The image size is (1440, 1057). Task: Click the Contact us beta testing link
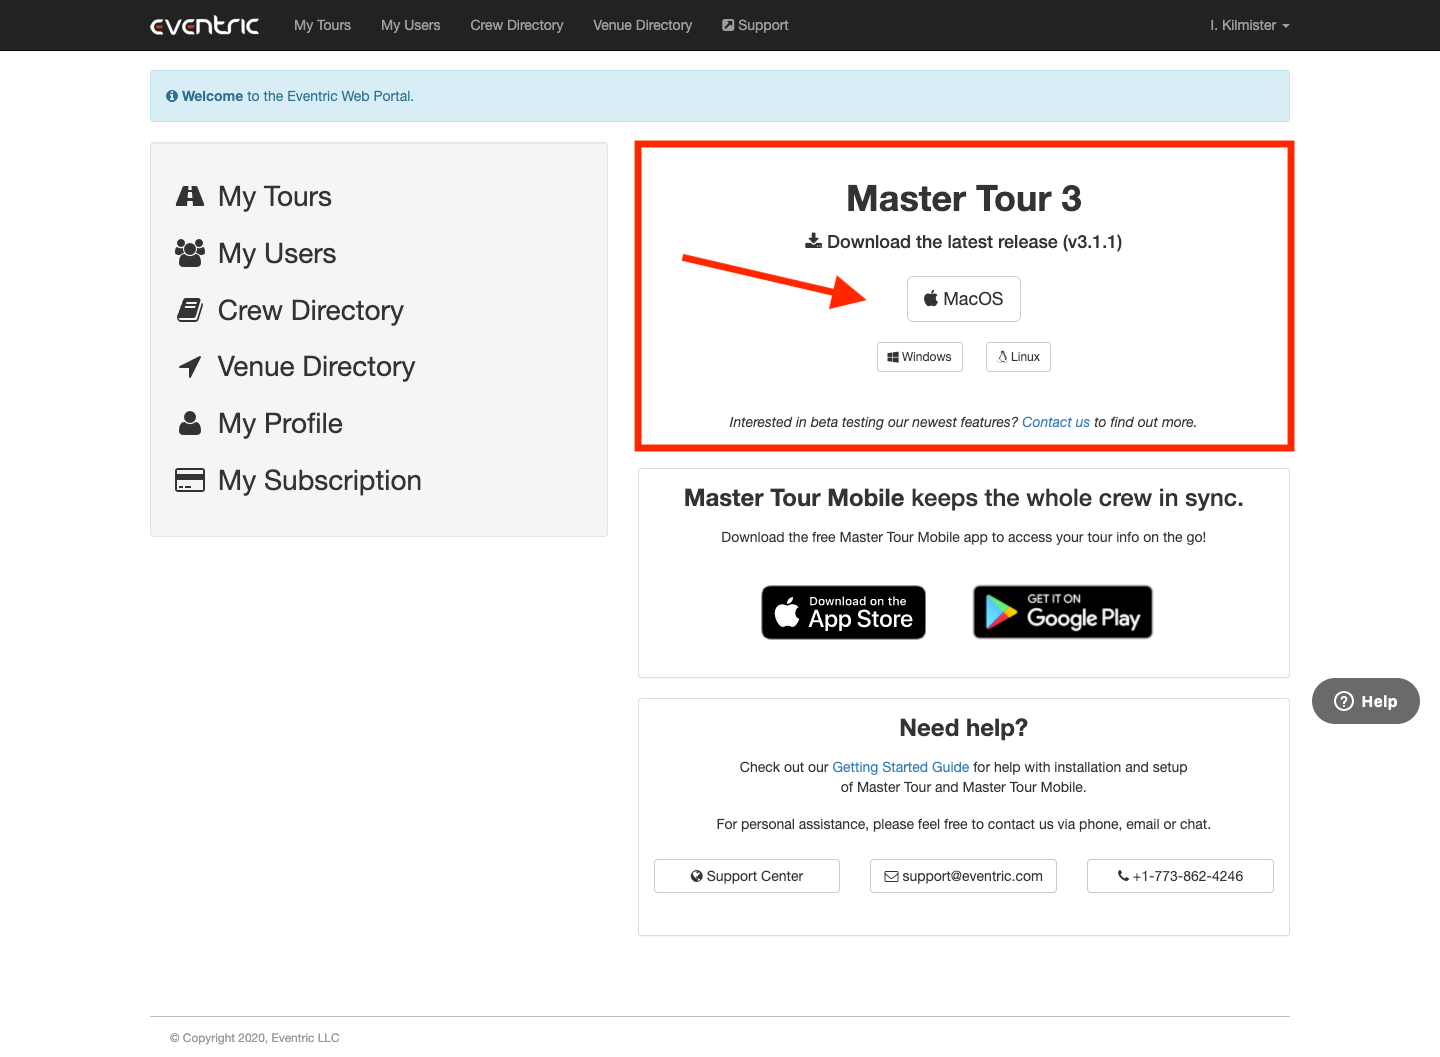(x=1055, y=422)
